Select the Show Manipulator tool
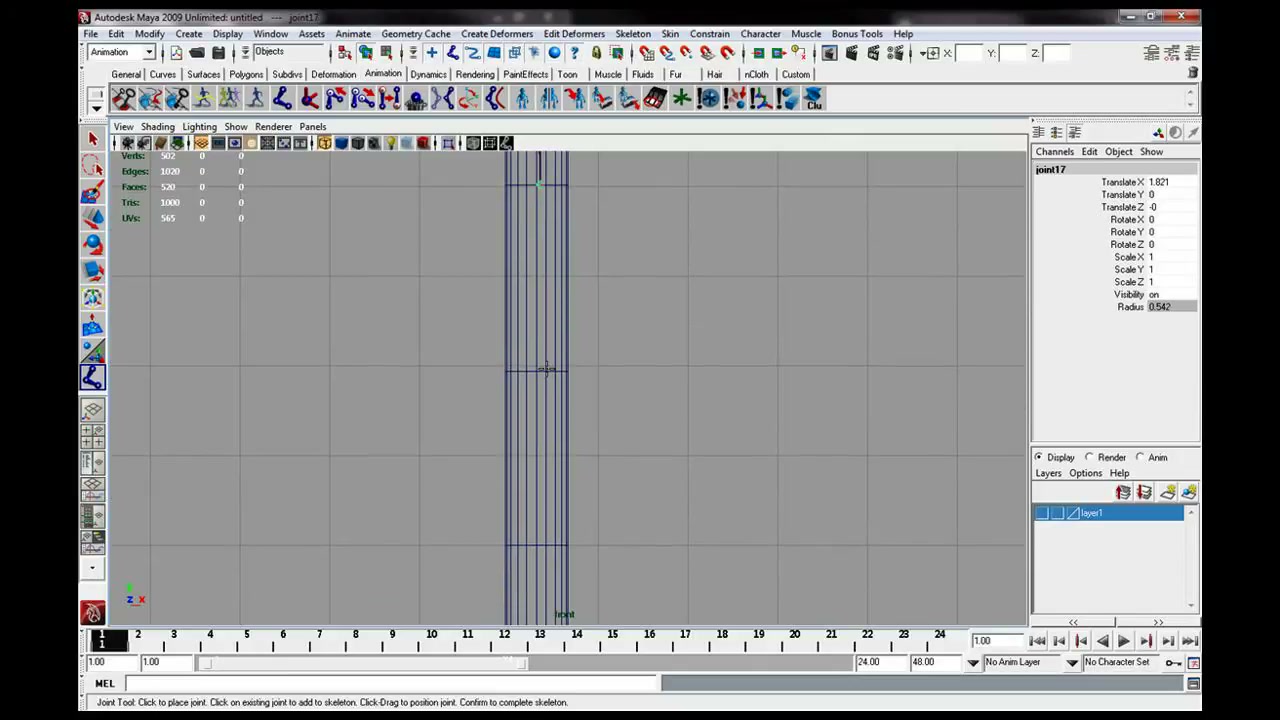The height and width of the screenshot is (720, 1280). coord(93,350)
